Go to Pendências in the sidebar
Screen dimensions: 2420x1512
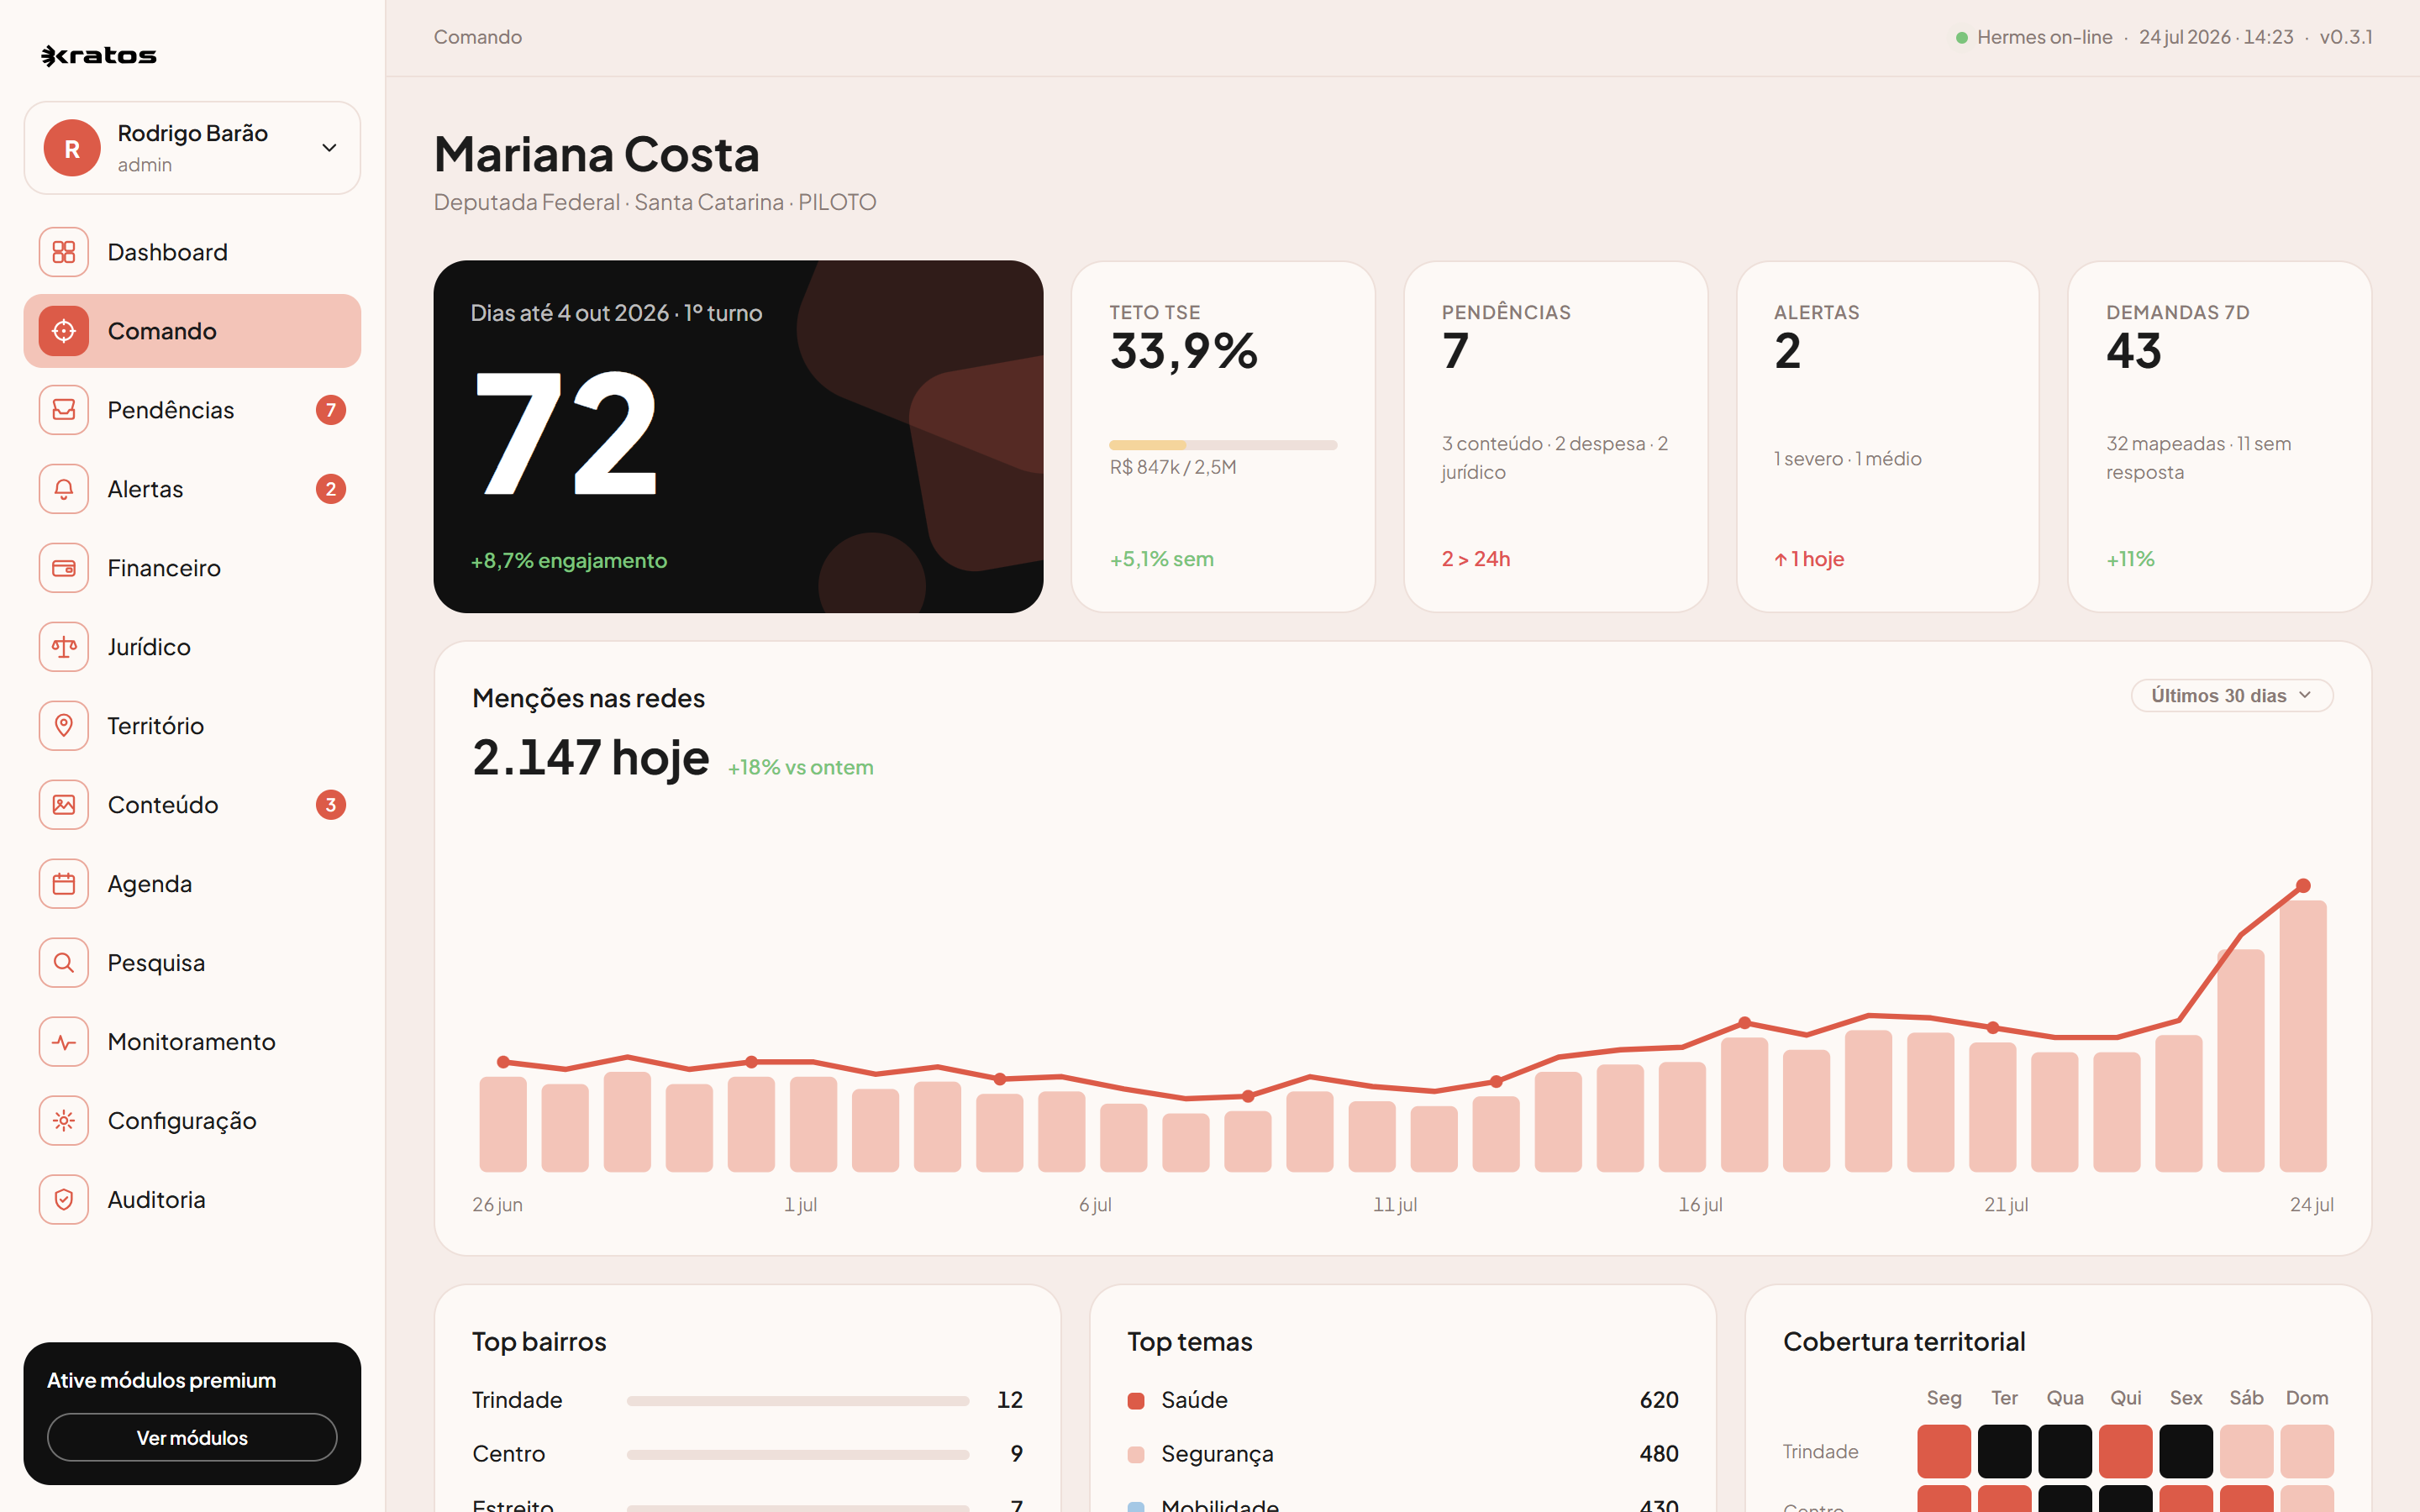192,410
